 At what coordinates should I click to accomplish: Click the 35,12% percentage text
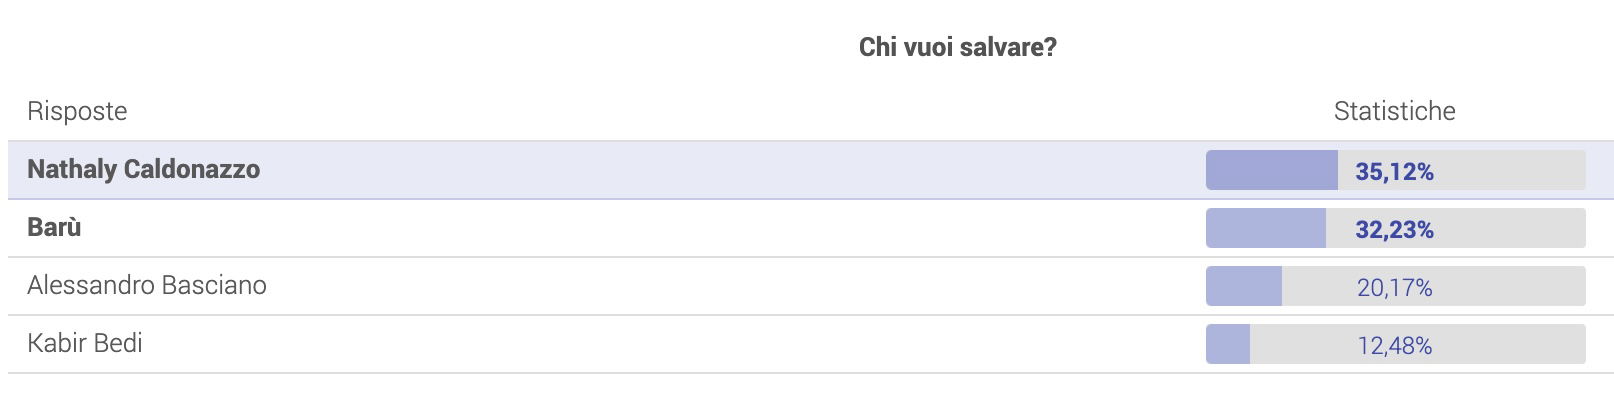[1394, 172]
